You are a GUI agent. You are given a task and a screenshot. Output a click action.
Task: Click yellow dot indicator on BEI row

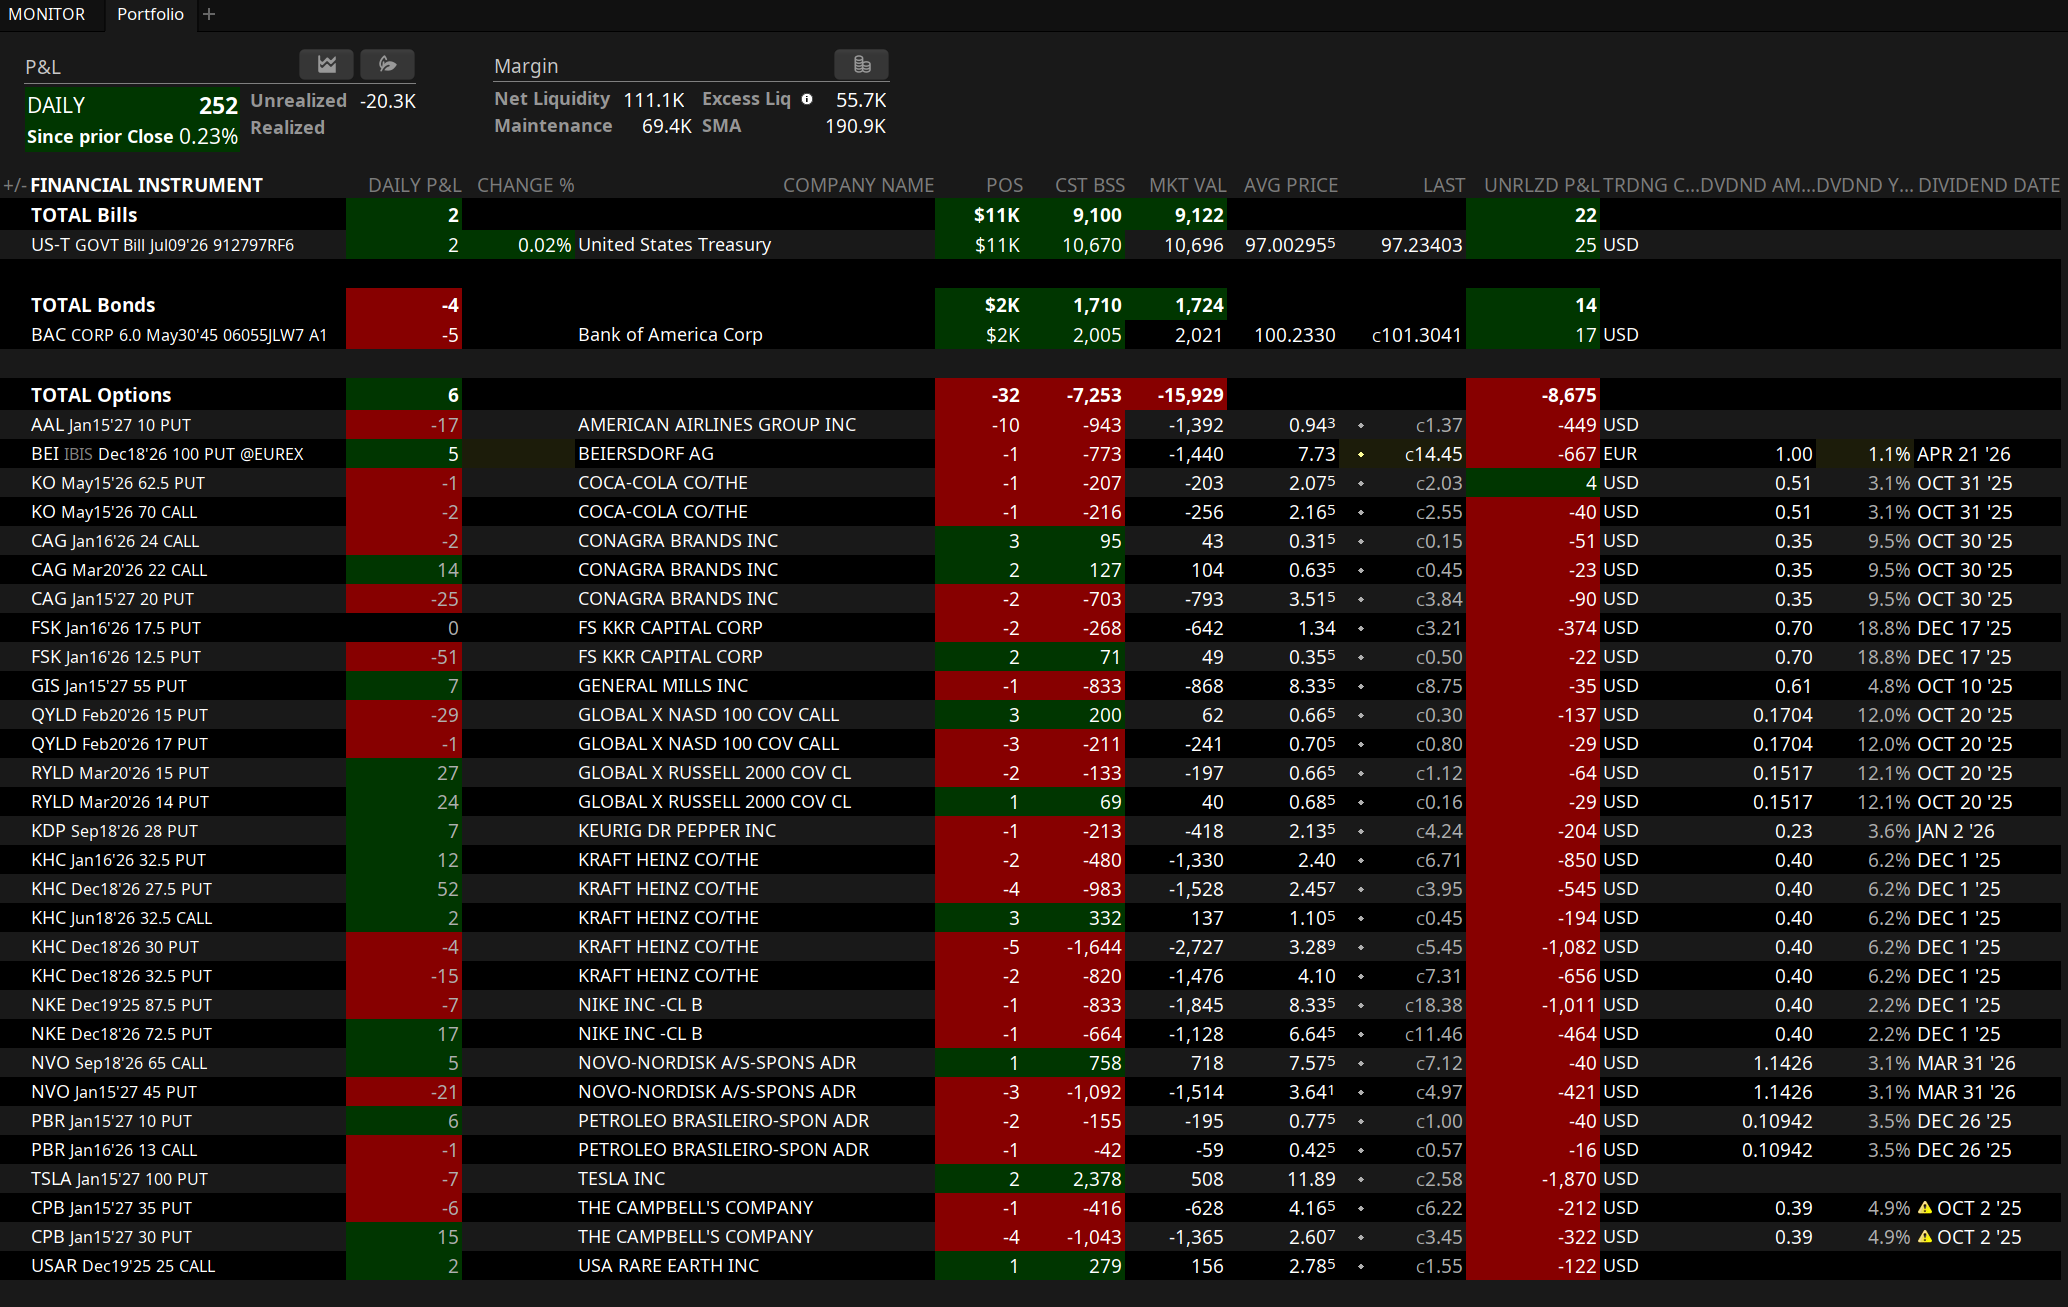tap(1361, 454)
